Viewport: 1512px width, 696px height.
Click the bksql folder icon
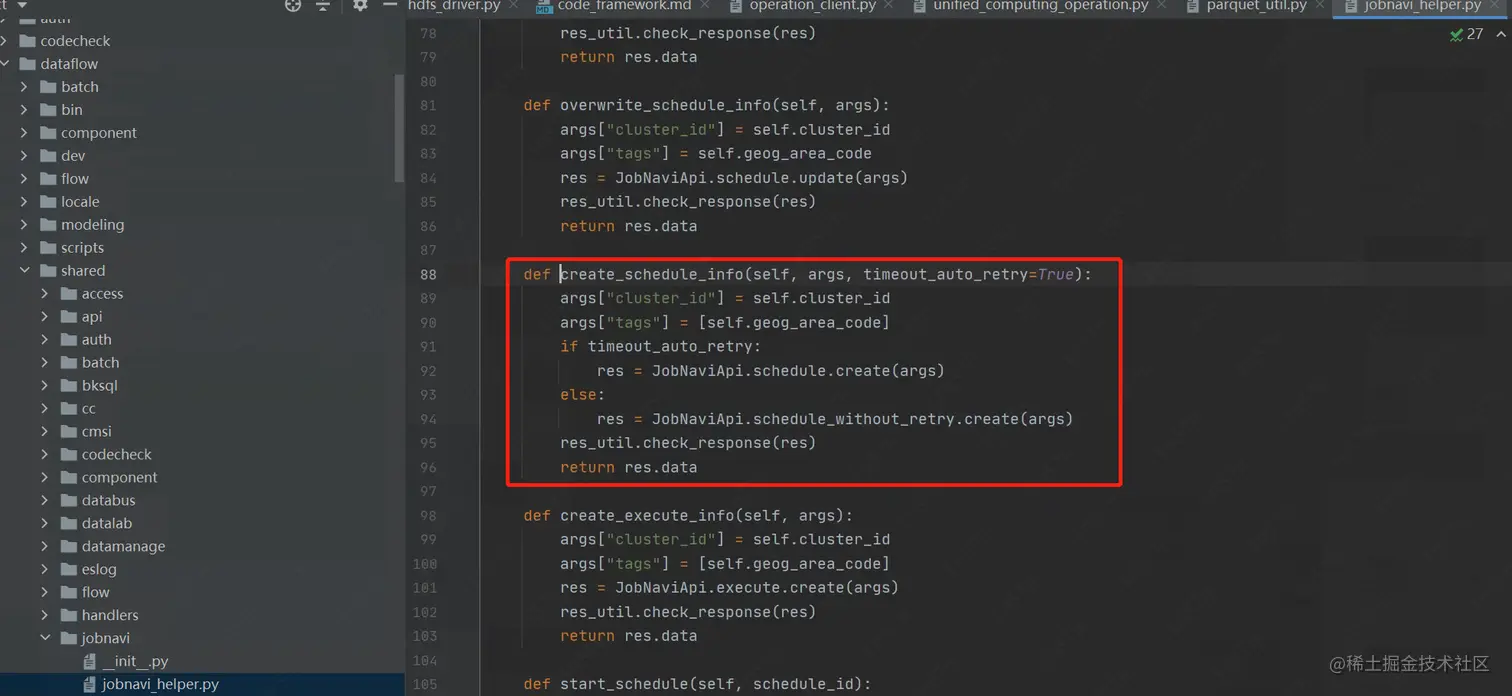point(69,386)
